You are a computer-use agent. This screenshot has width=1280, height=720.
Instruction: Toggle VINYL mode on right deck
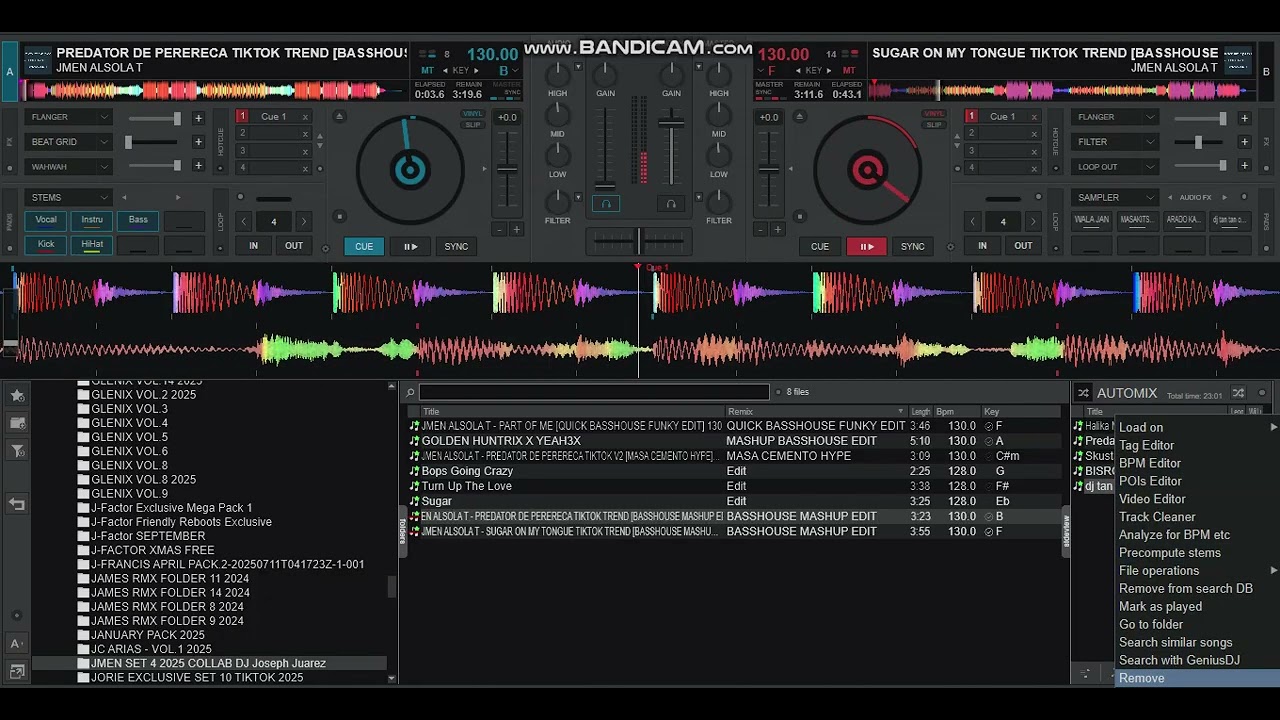tap(934, 114)
